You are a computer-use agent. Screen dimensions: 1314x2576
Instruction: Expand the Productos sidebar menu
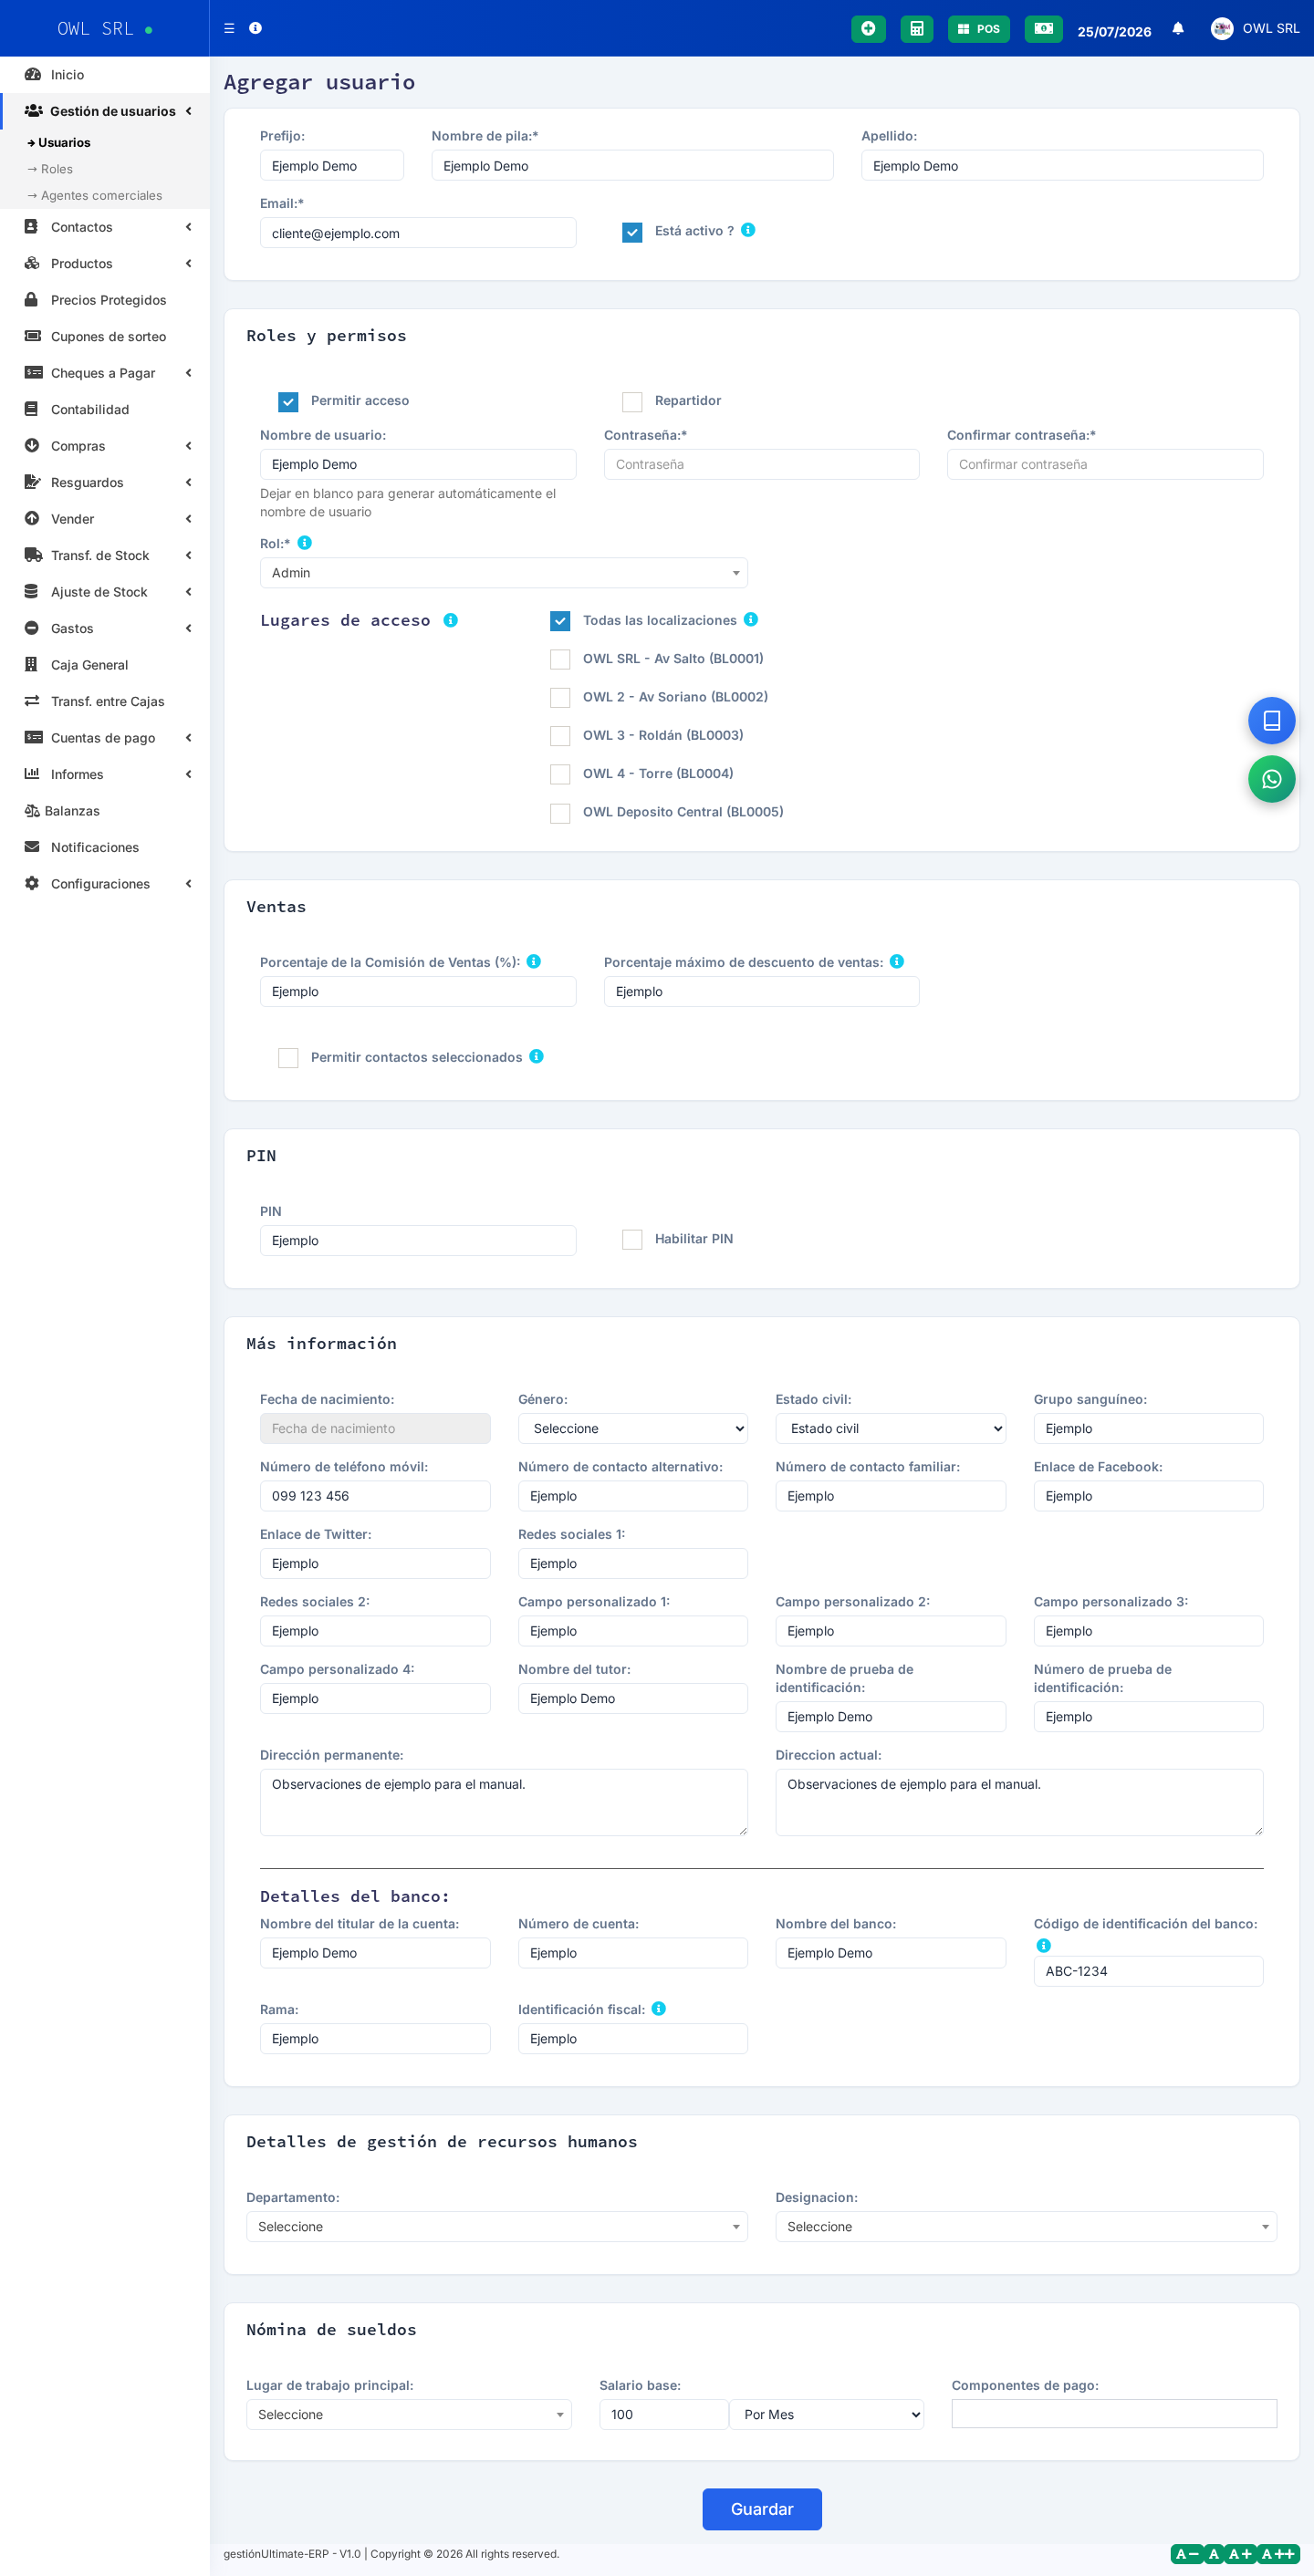point(105,263)
